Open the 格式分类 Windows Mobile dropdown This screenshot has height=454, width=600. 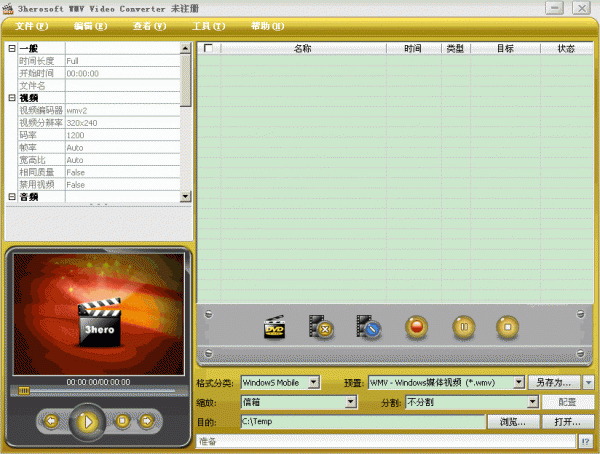tap(314, 382)
